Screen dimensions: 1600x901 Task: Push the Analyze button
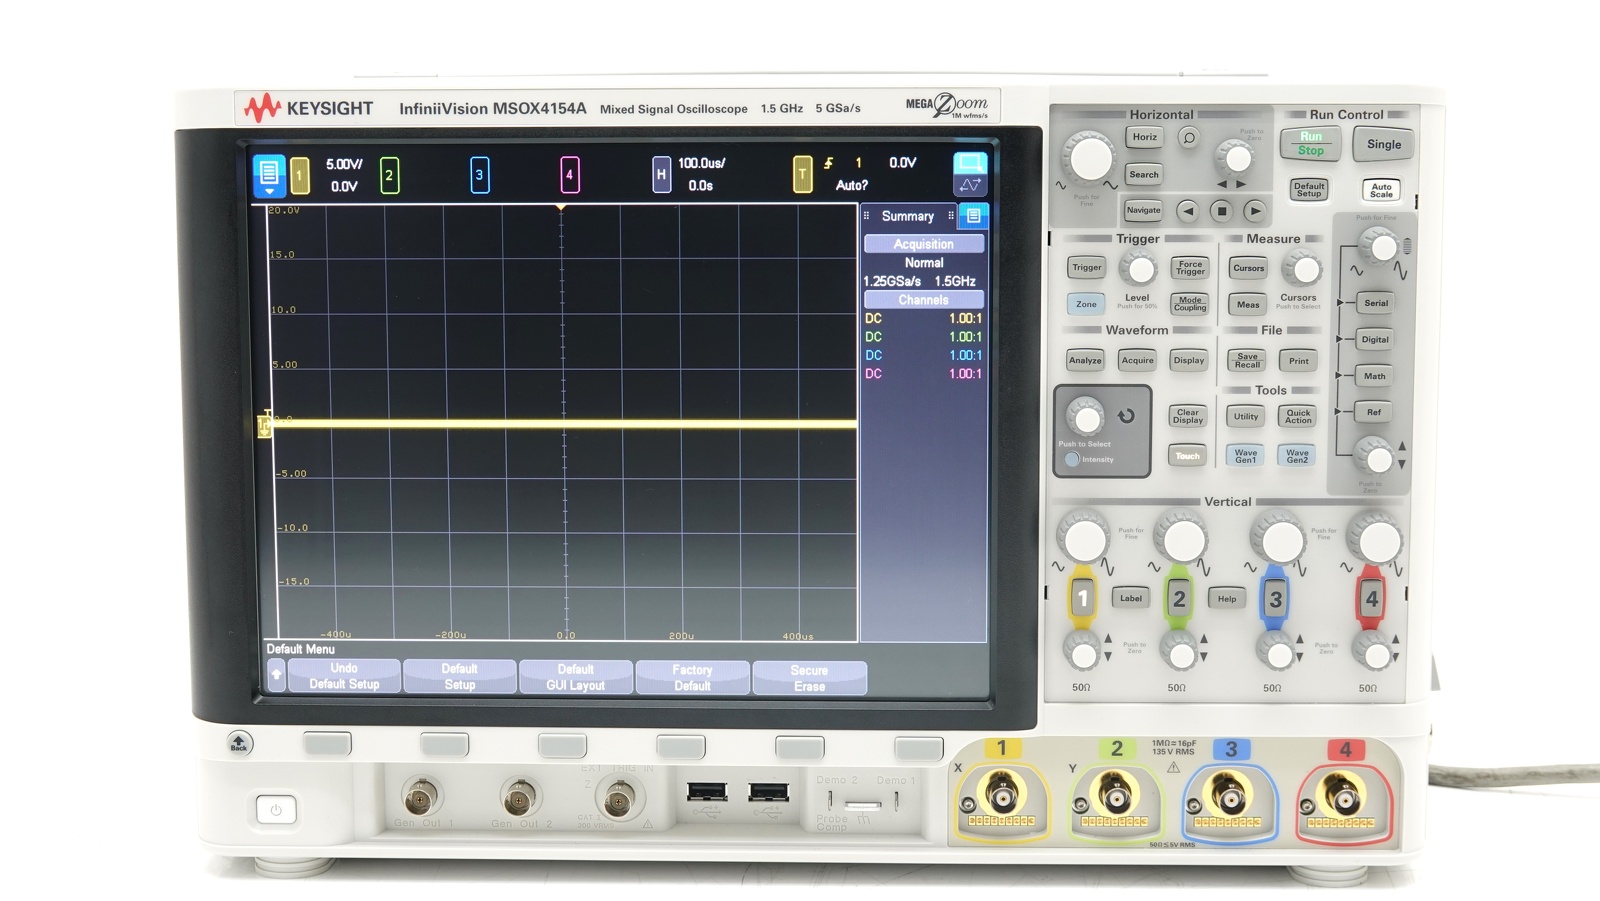click(1085, 361)
